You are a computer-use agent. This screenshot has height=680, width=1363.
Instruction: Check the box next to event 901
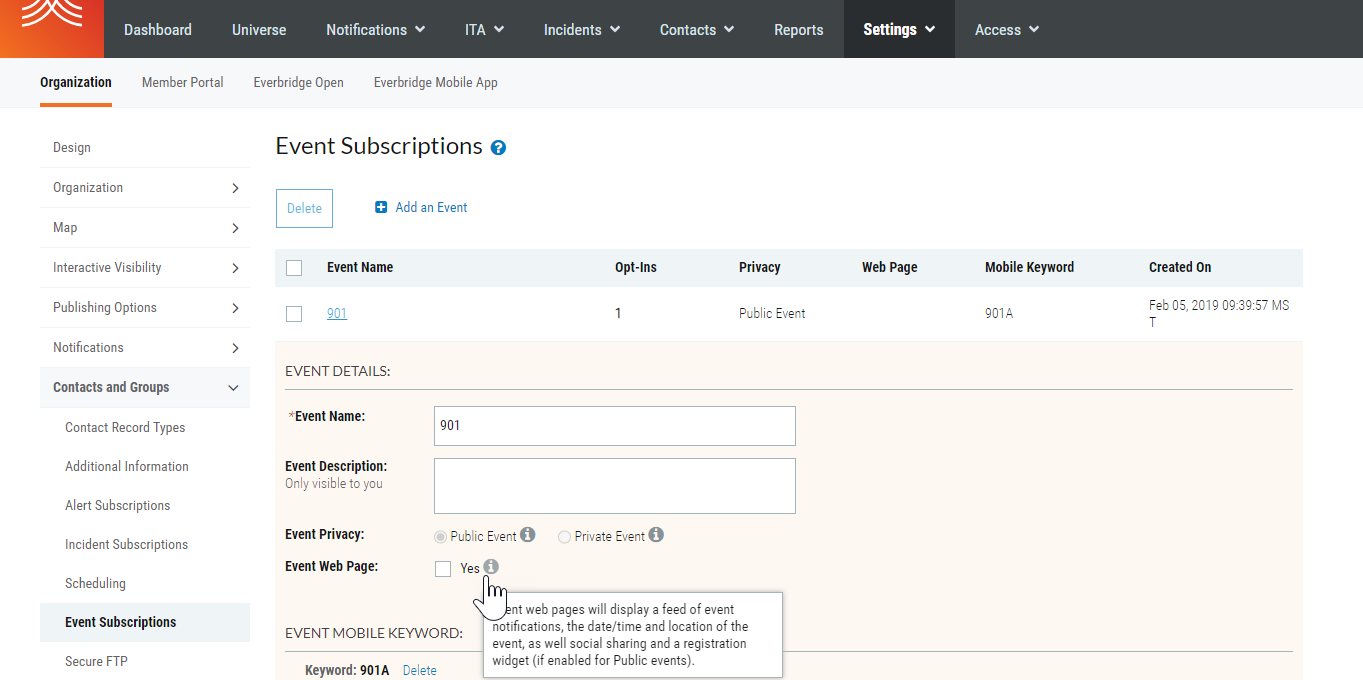coord(294,313)
